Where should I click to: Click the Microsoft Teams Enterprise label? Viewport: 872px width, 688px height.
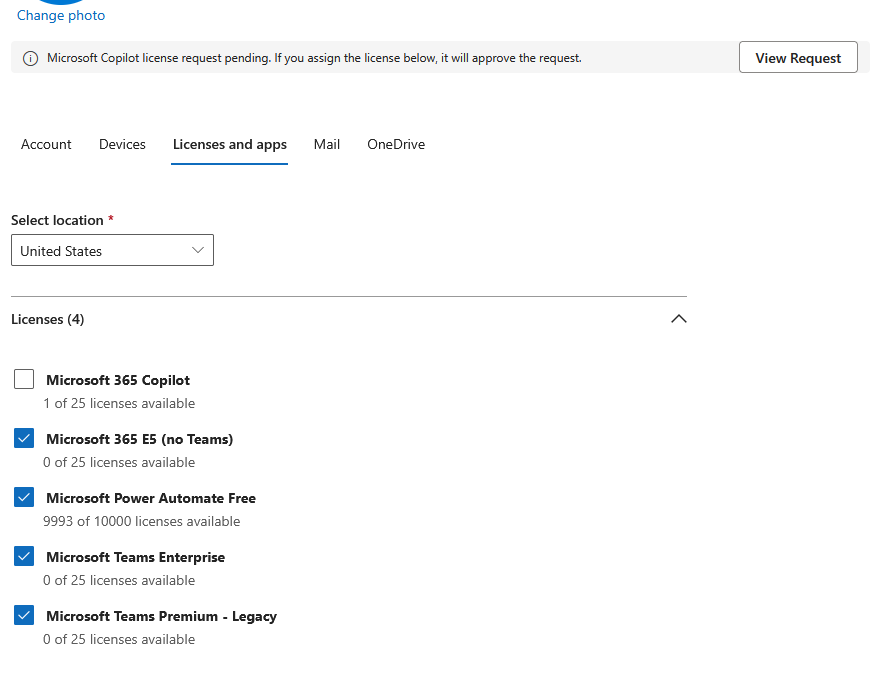point(136,557)
